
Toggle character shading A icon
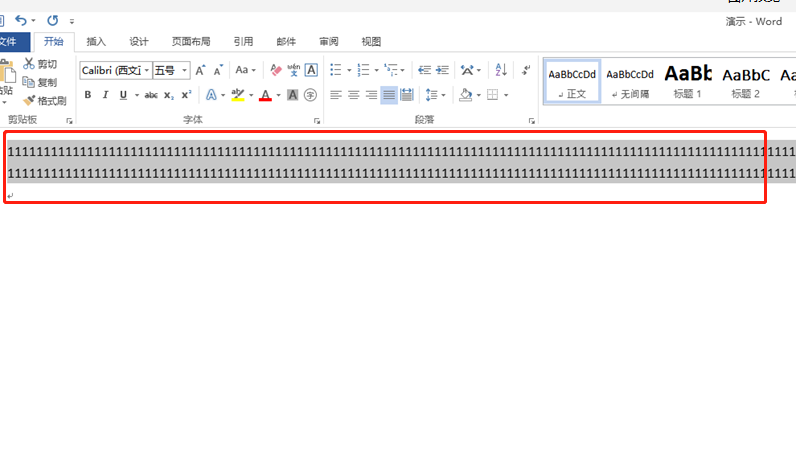[292, 95]
